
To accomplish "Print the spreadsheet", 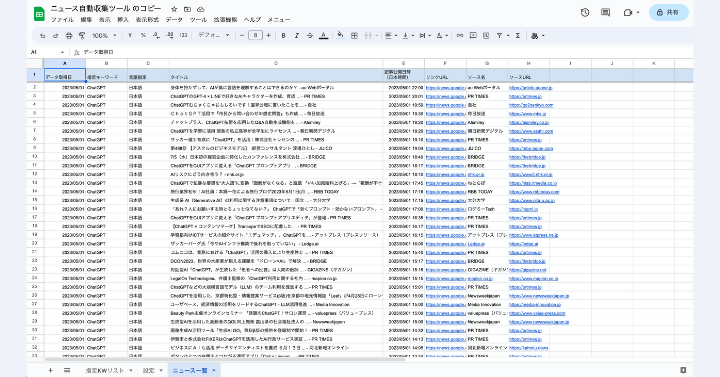I will pyautogui.click(x=69, y=35).
